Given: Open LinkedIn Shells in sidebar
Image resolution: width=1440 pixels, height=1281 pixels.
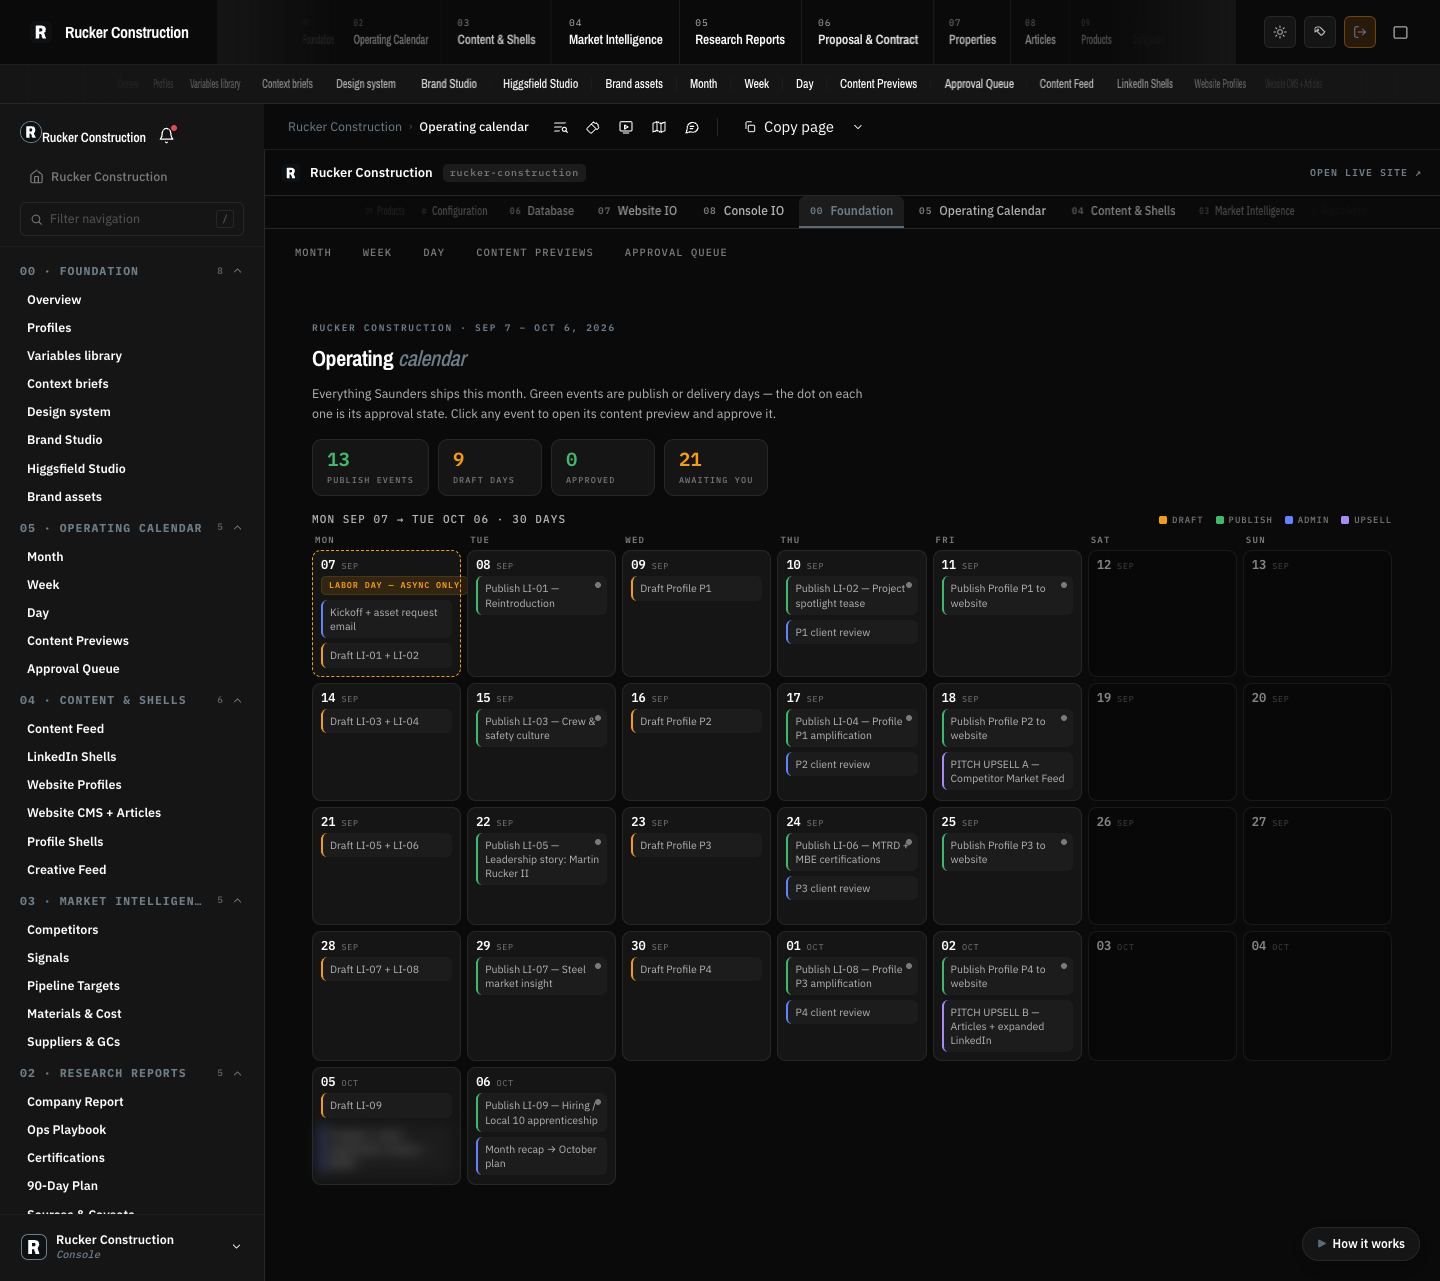Looking at the screenshot, I should click(x=71, y=757).
